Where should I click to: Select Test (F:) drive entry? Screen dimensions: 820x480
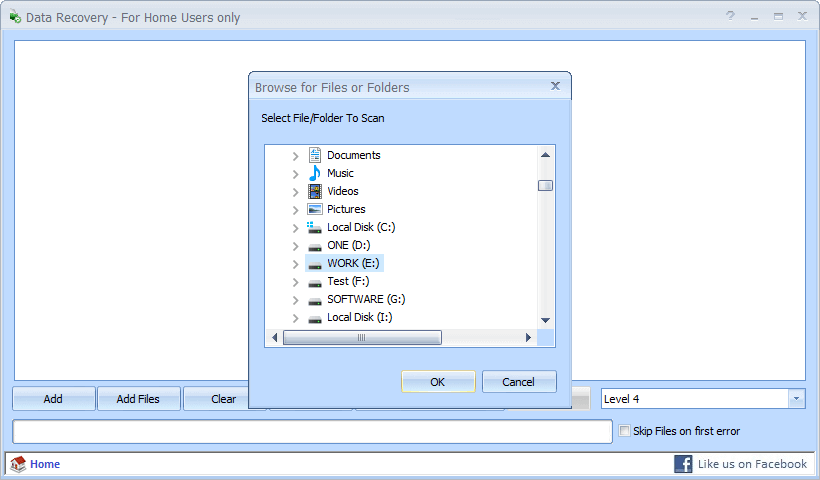click(347, 281)
